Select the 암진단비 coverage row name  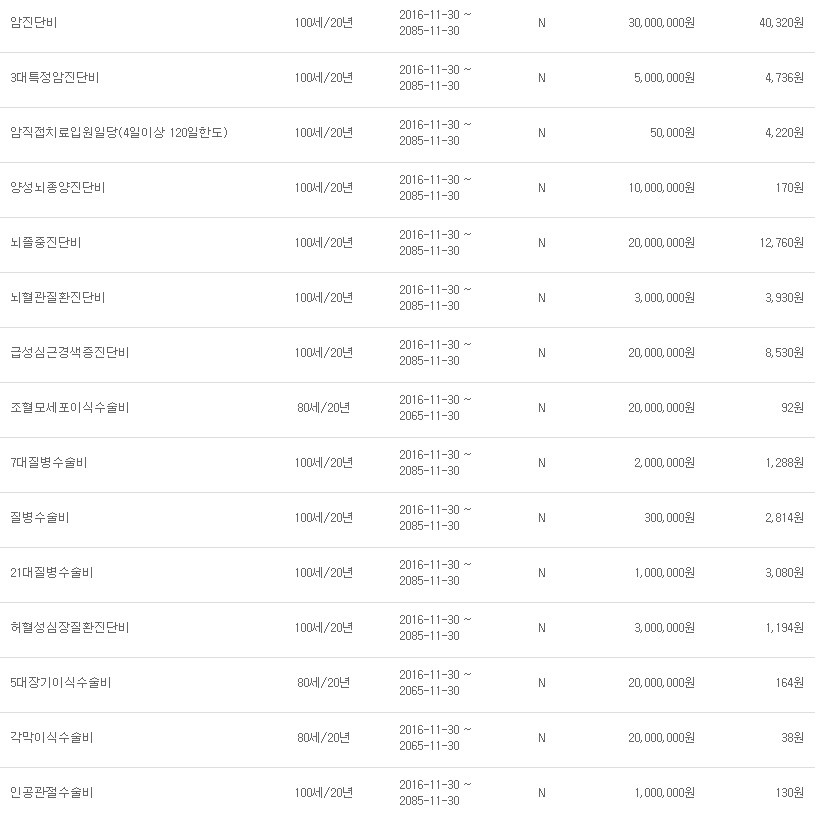33,23
